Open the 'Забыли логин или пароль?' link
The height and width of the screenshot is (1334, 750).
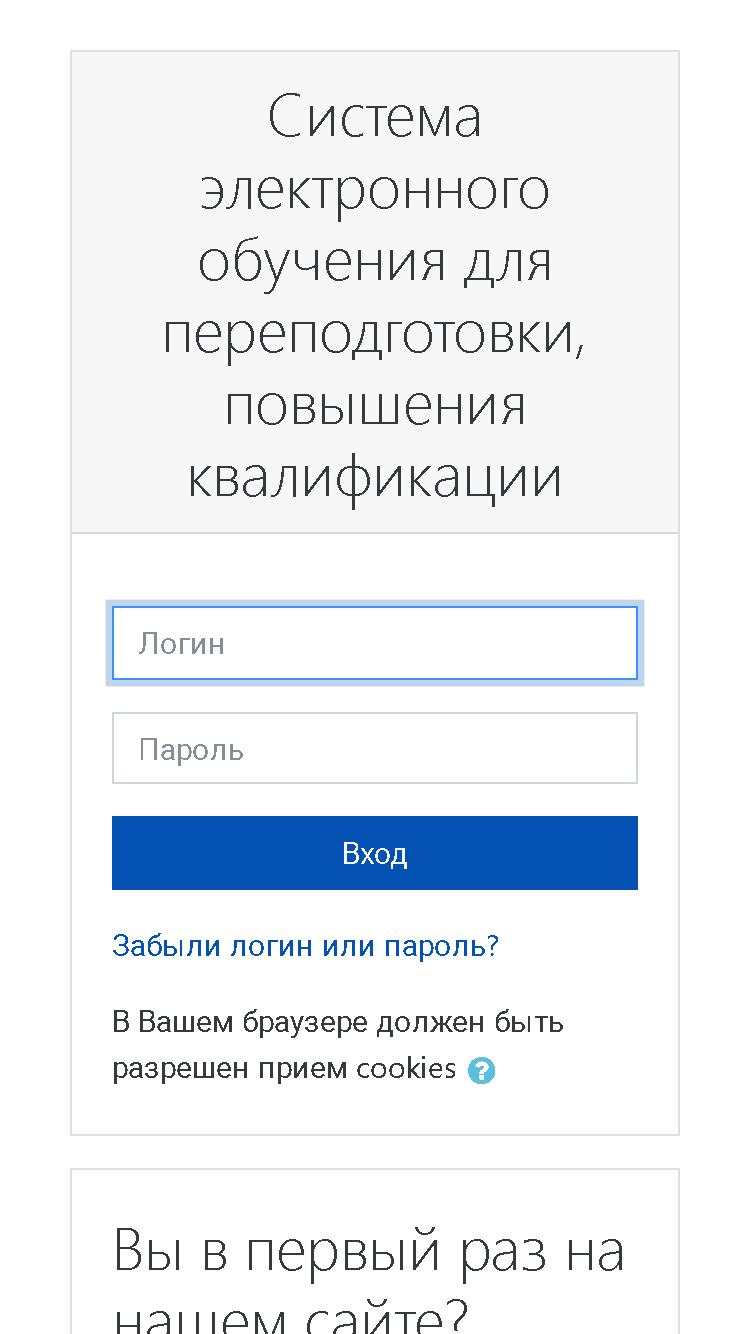click(x=305, y=946)
